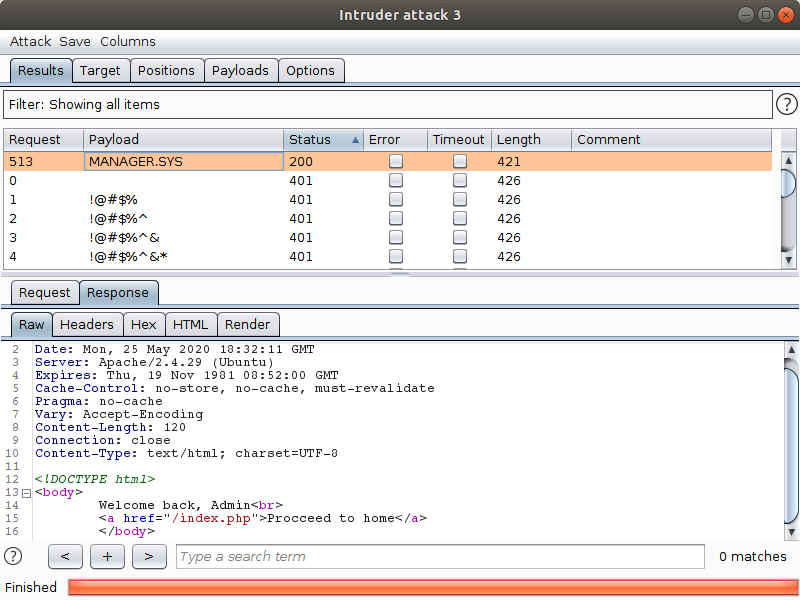Viewport: 800px width, 600px height.
Task: Go to previous search match with < button
Action: click(65, 556)
